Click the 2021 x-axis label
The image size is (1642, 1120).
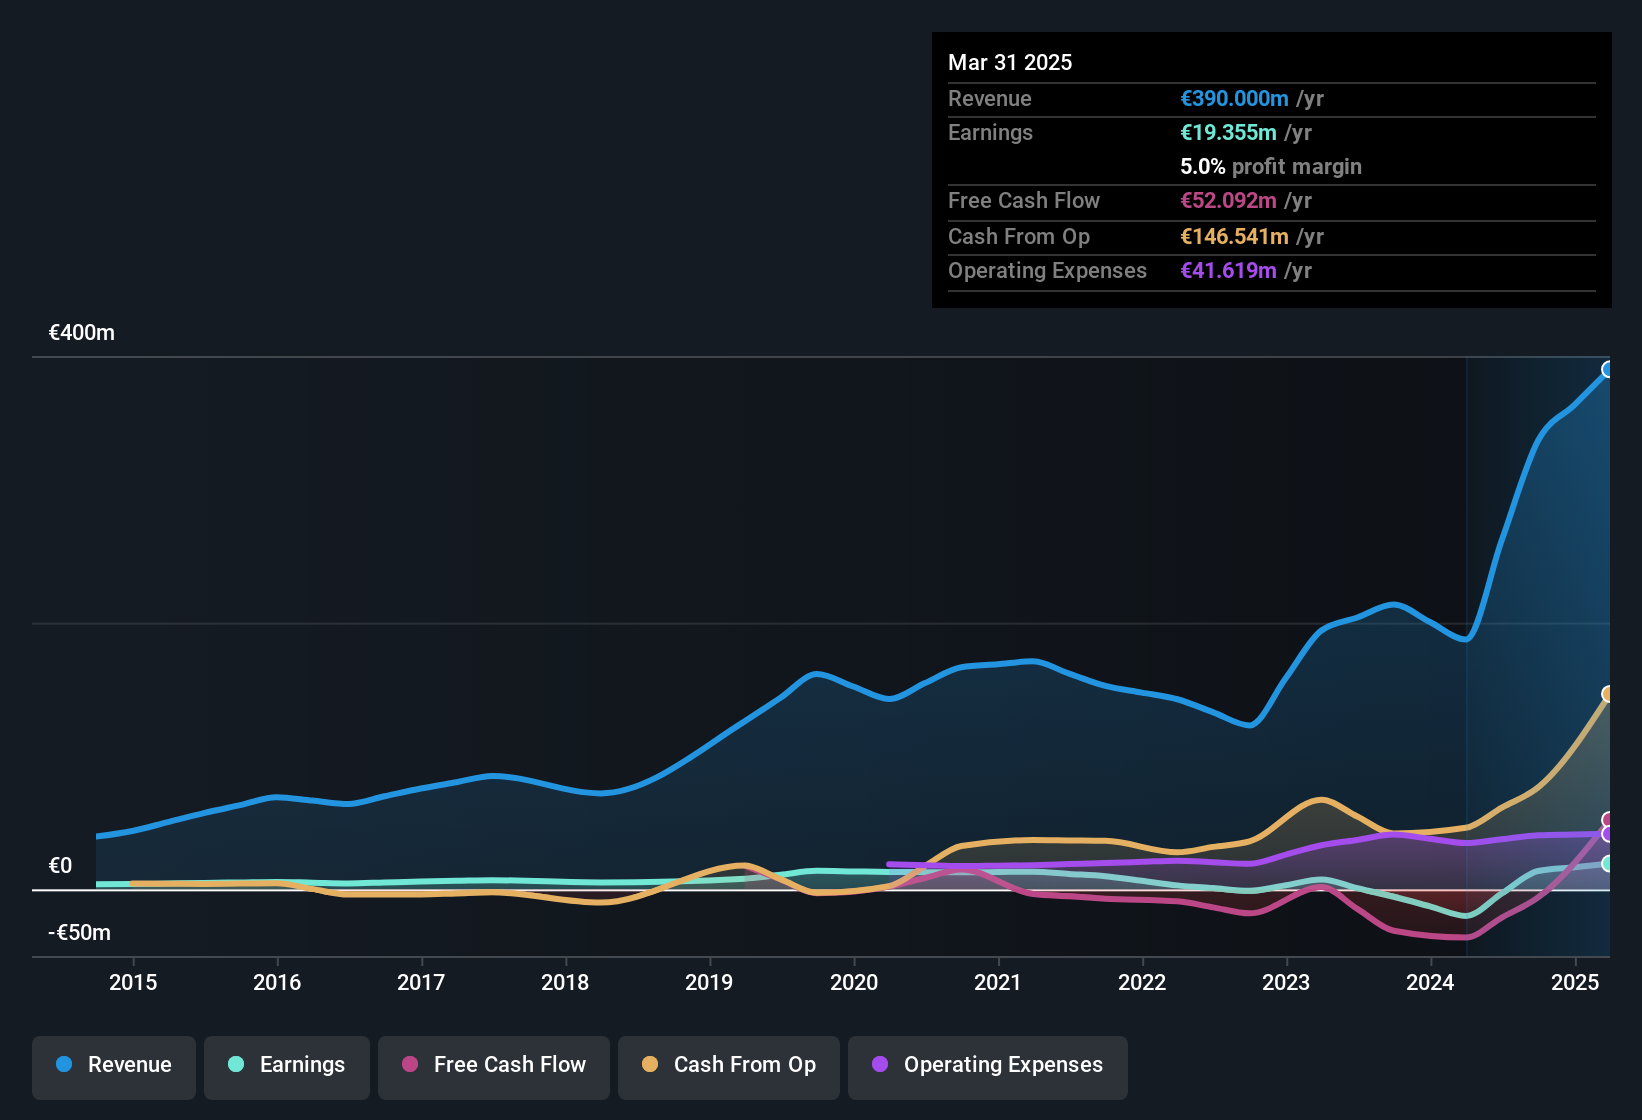tap(998, 982)
